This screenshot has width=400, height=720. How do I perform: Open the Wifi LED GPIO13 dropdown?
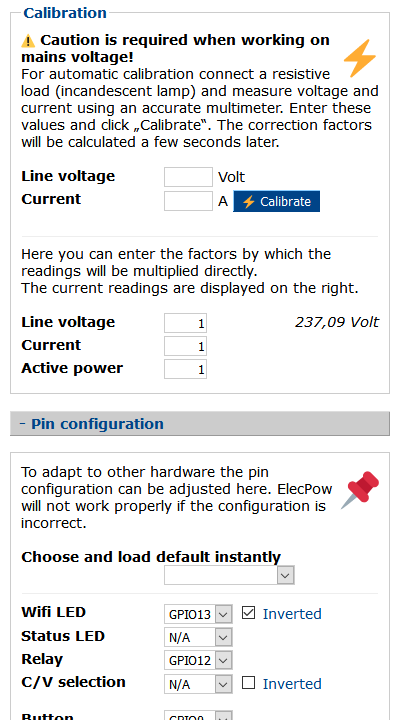pyautogui.click(x=198, y=614)
